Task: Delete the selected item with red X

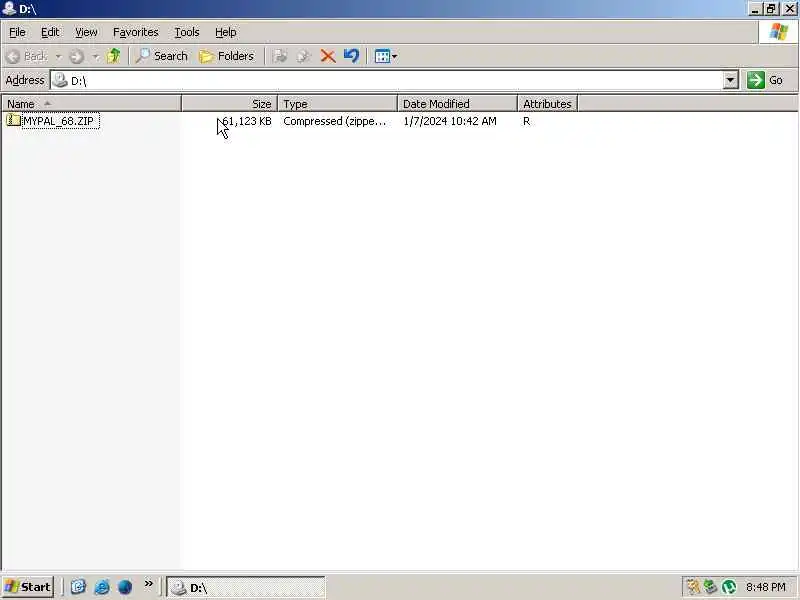Action: [x=328, y=56]
